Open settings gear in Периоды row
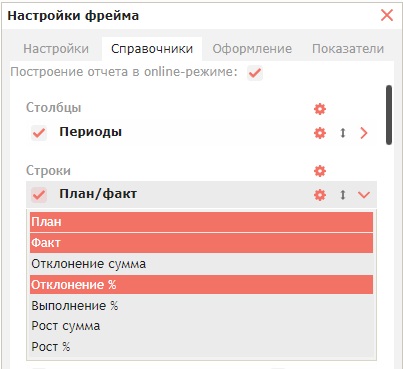The width and height of the screenshot is (403, 369). pos(320,133)
